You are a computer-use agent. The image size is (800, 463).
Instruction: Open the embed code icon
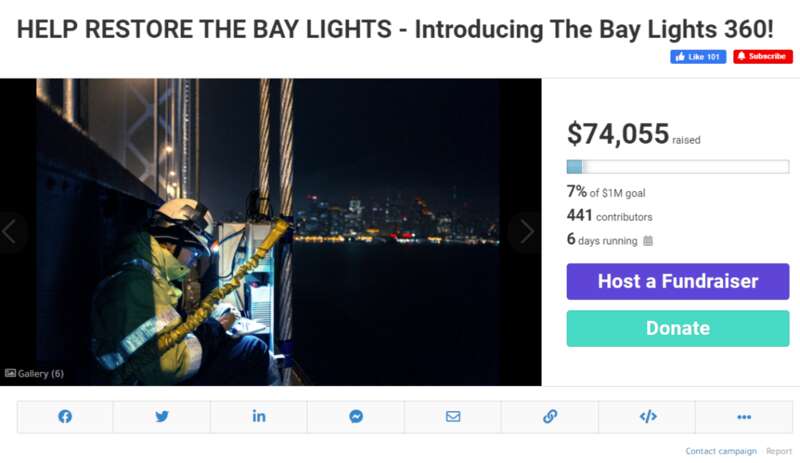[x=647, y=417]
